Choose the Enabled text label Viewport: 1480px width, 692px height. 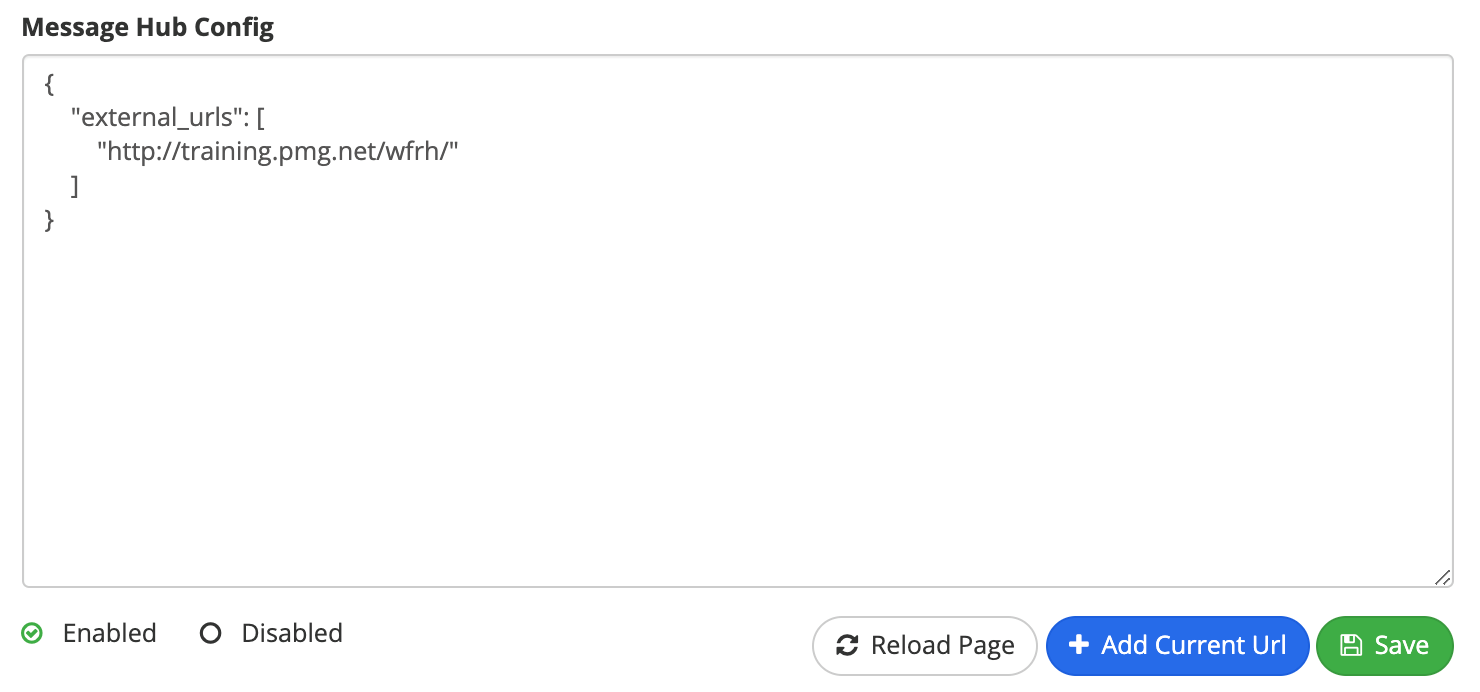pos(109,633)
